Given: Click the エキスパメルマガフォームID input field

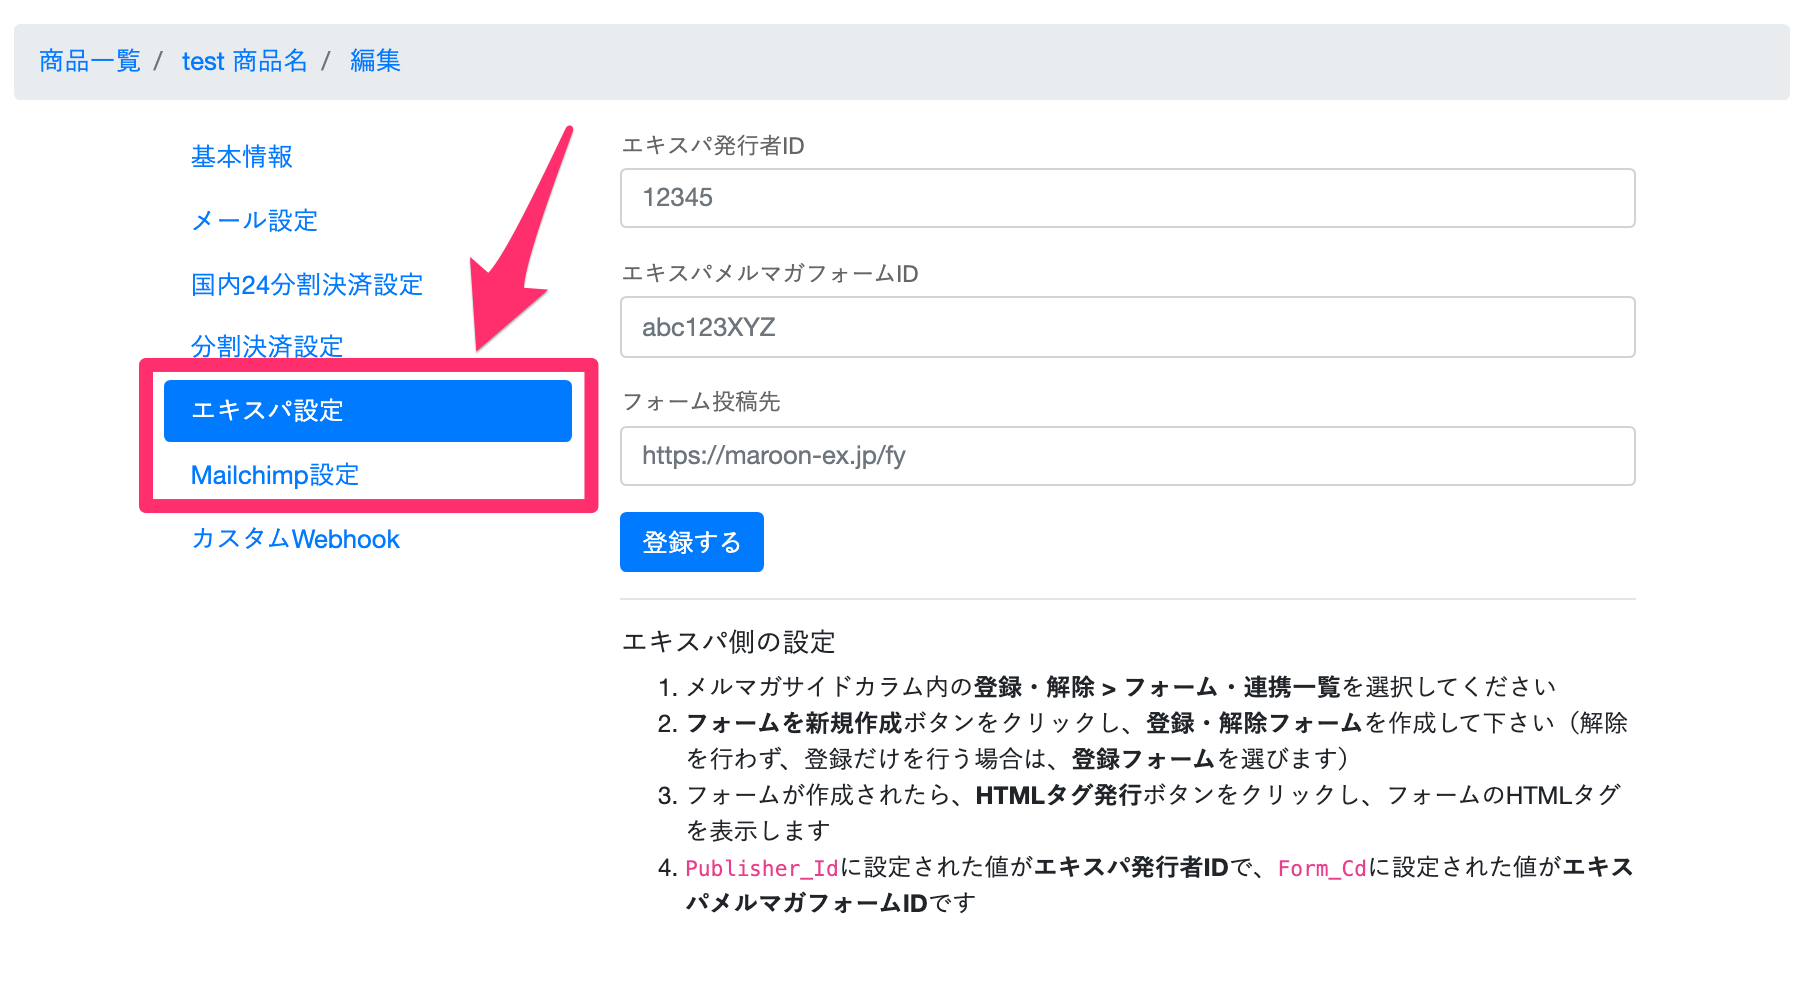Looking at the screenshot, I should click(1127, 327).
